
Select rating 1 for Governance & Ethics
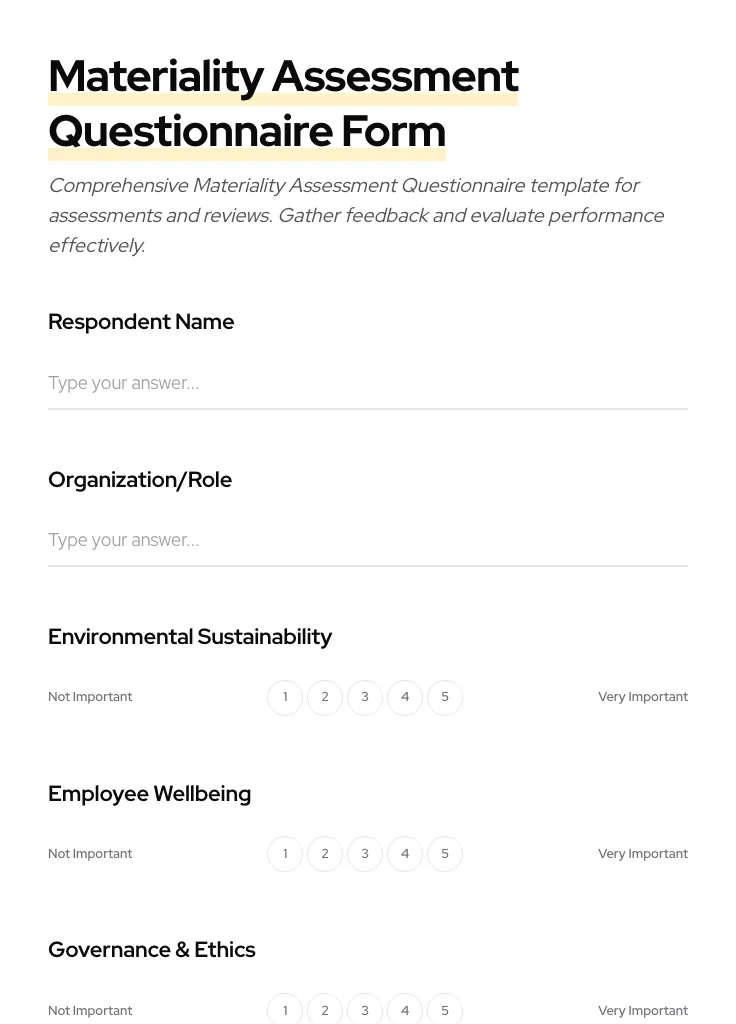(x=285, y=1010)
